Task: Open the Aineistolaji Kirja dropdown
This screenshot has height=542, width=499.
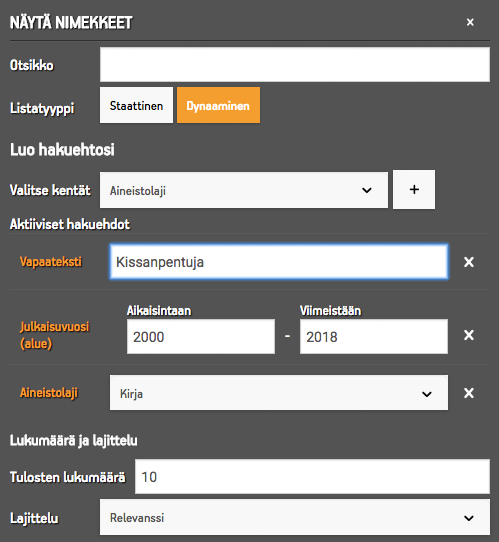Action: (279, 393)
